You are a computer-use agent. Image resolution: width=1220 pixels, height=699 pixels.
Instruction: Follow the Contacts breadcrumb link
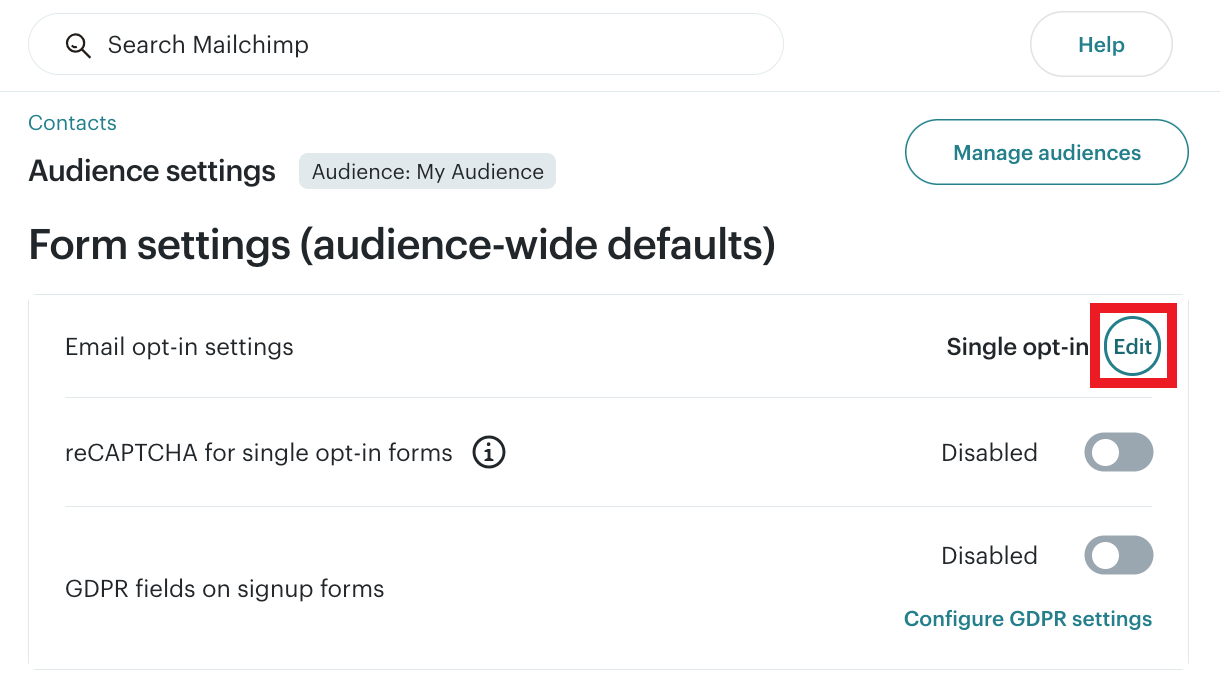tap(72, 123)
